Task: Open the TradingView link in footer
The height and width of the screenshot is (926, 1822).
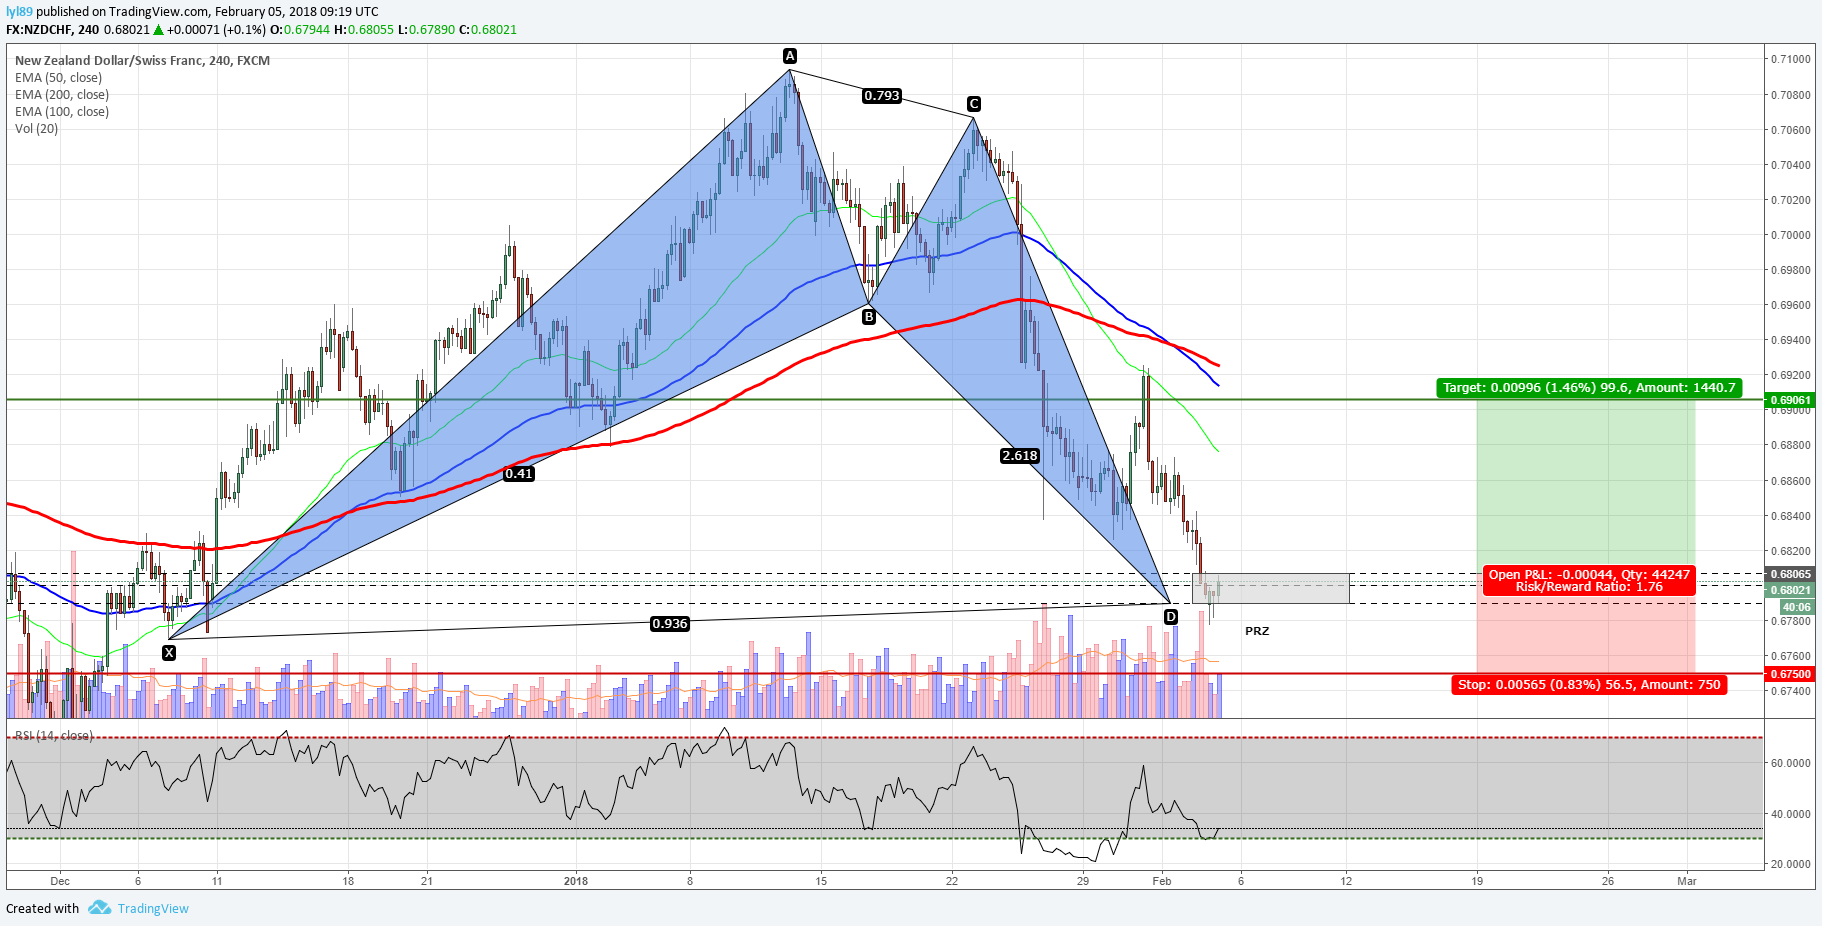Action: 153,908
